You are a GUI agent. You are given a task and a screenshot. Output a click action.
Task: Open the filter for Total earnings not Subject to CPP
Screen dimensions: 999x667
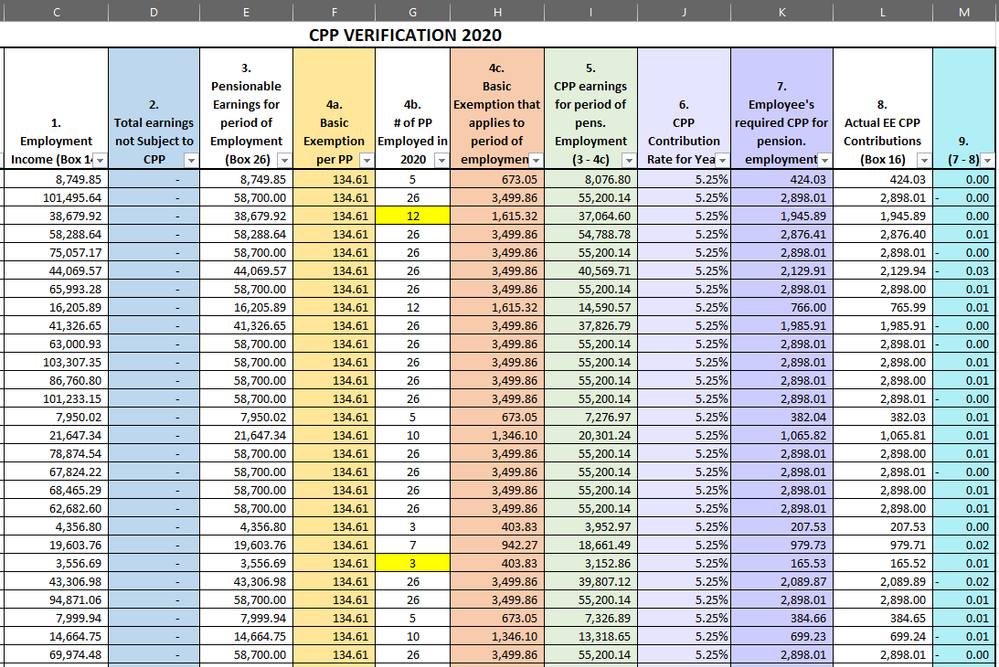[x=189, y=162]
